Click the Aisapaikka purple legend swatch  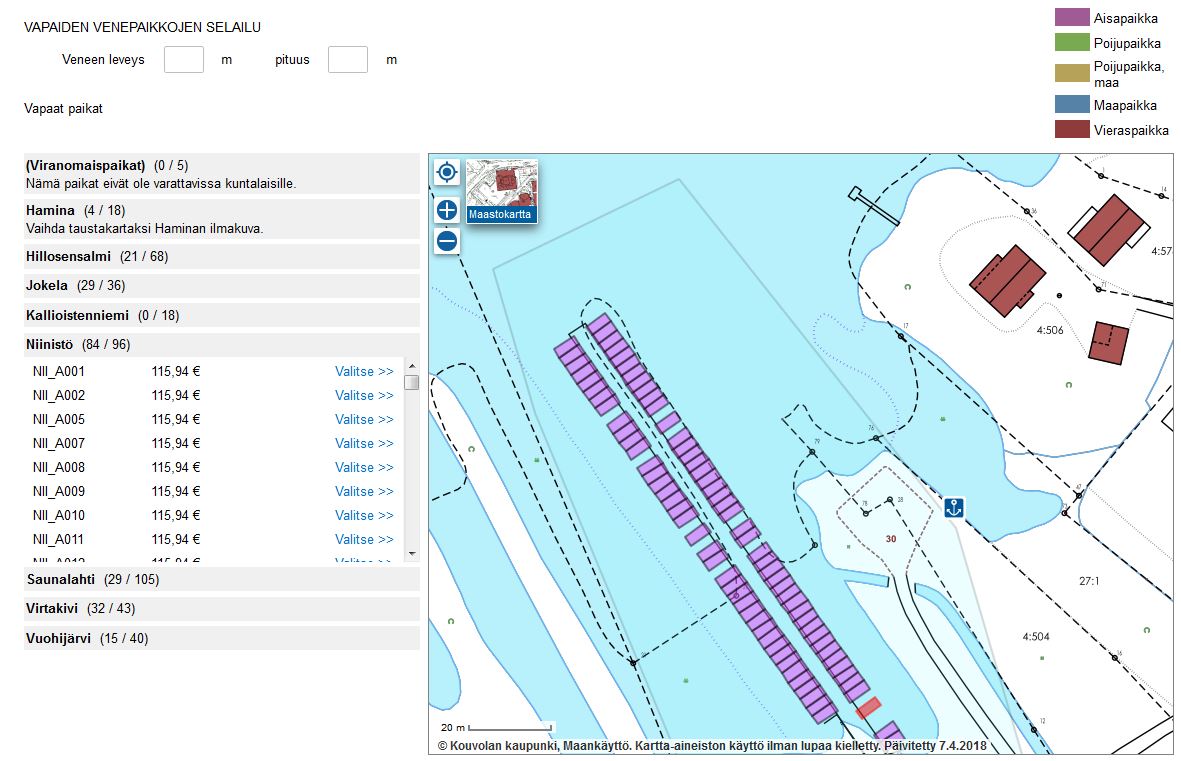tap(1072, 17)
